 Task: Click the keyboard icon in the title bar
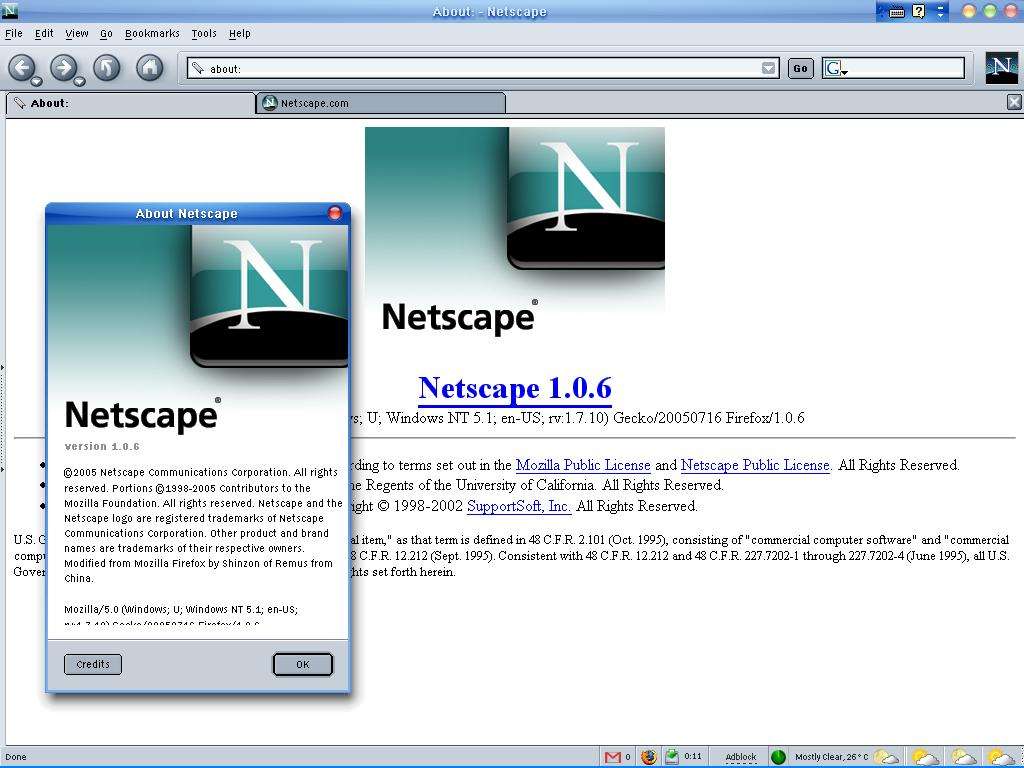[896, 12]
